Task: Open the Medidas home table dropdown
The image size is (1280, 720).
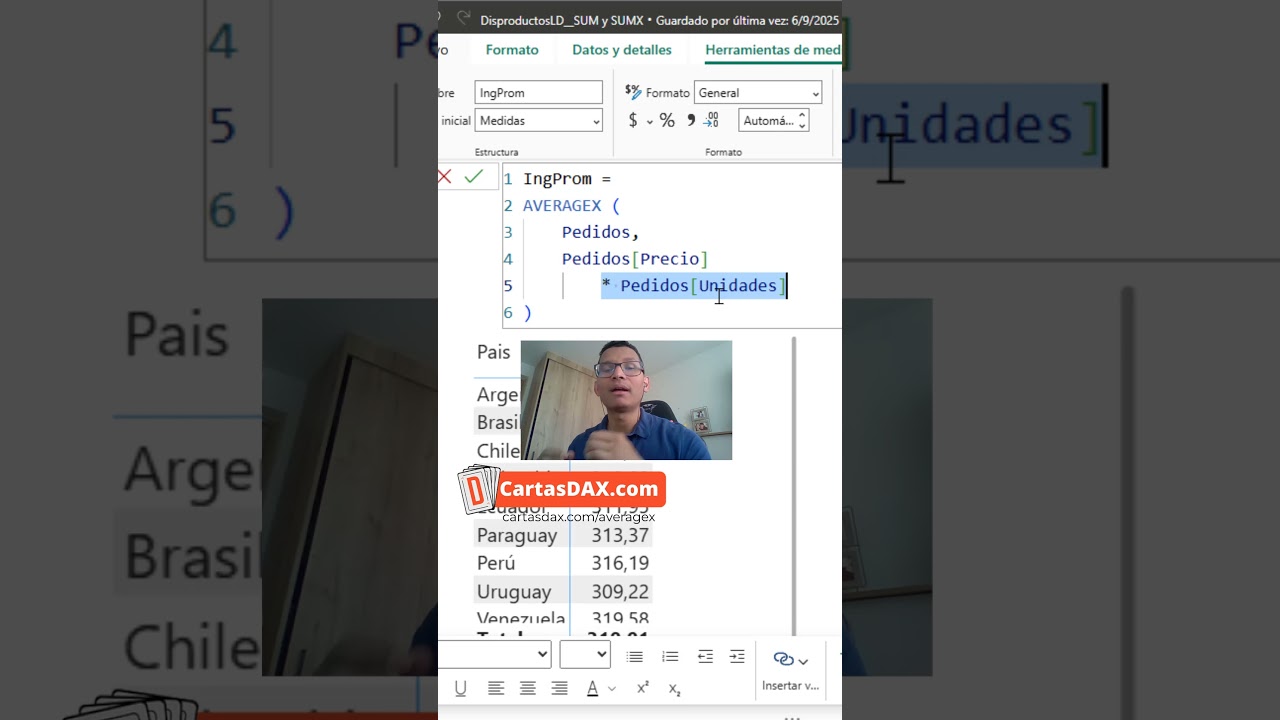Action: click(538, 121)
